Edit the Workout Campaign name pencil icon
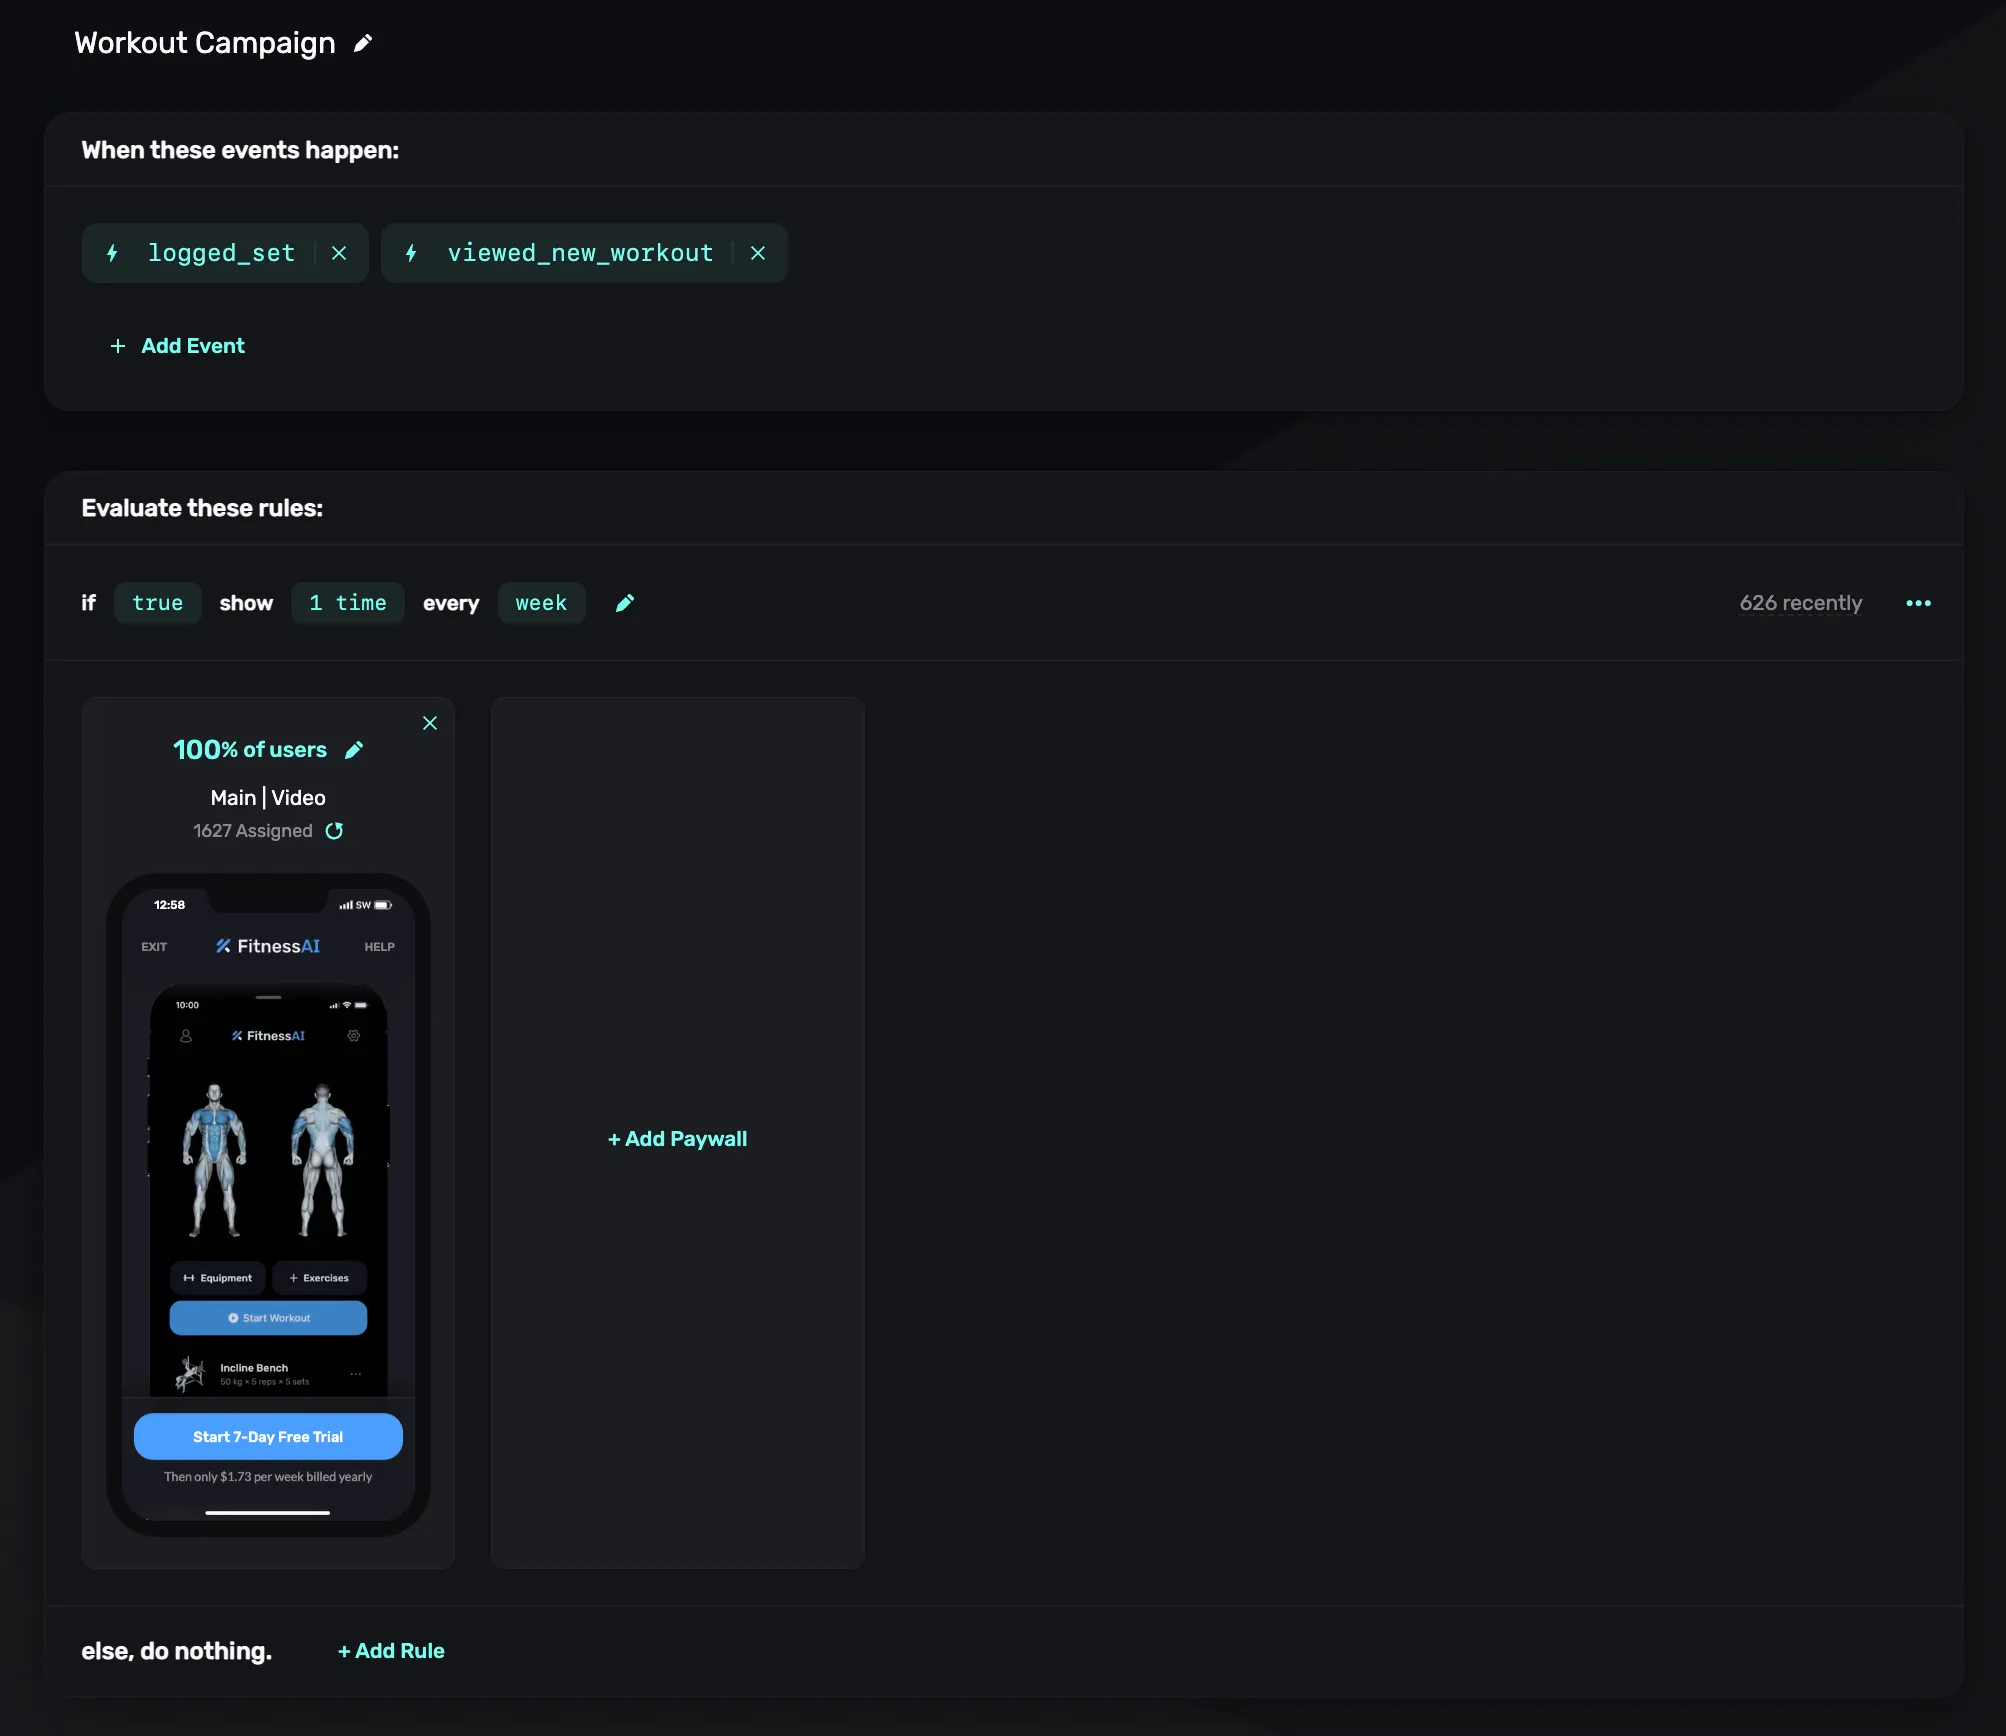The width and height of the screenshot is (2006, 1736). click(363, 43)
